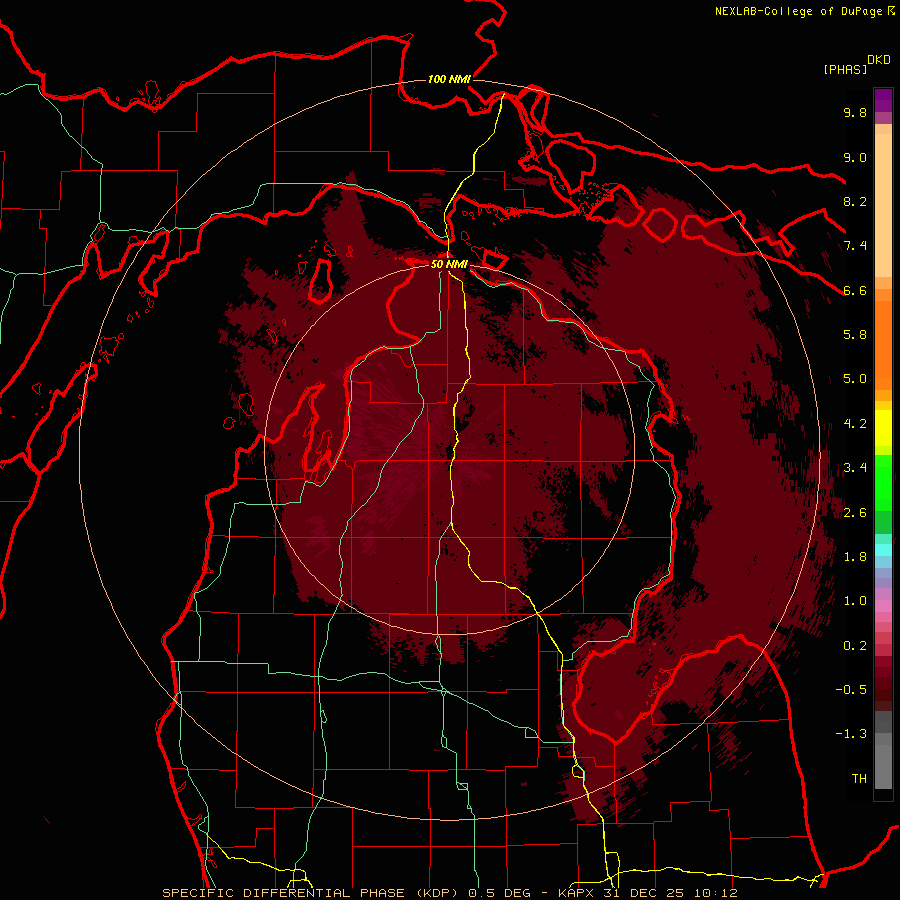The width and height of the screenshot is (900, 900).
Task: Click the TH threshold label
Action: (859, 779)
